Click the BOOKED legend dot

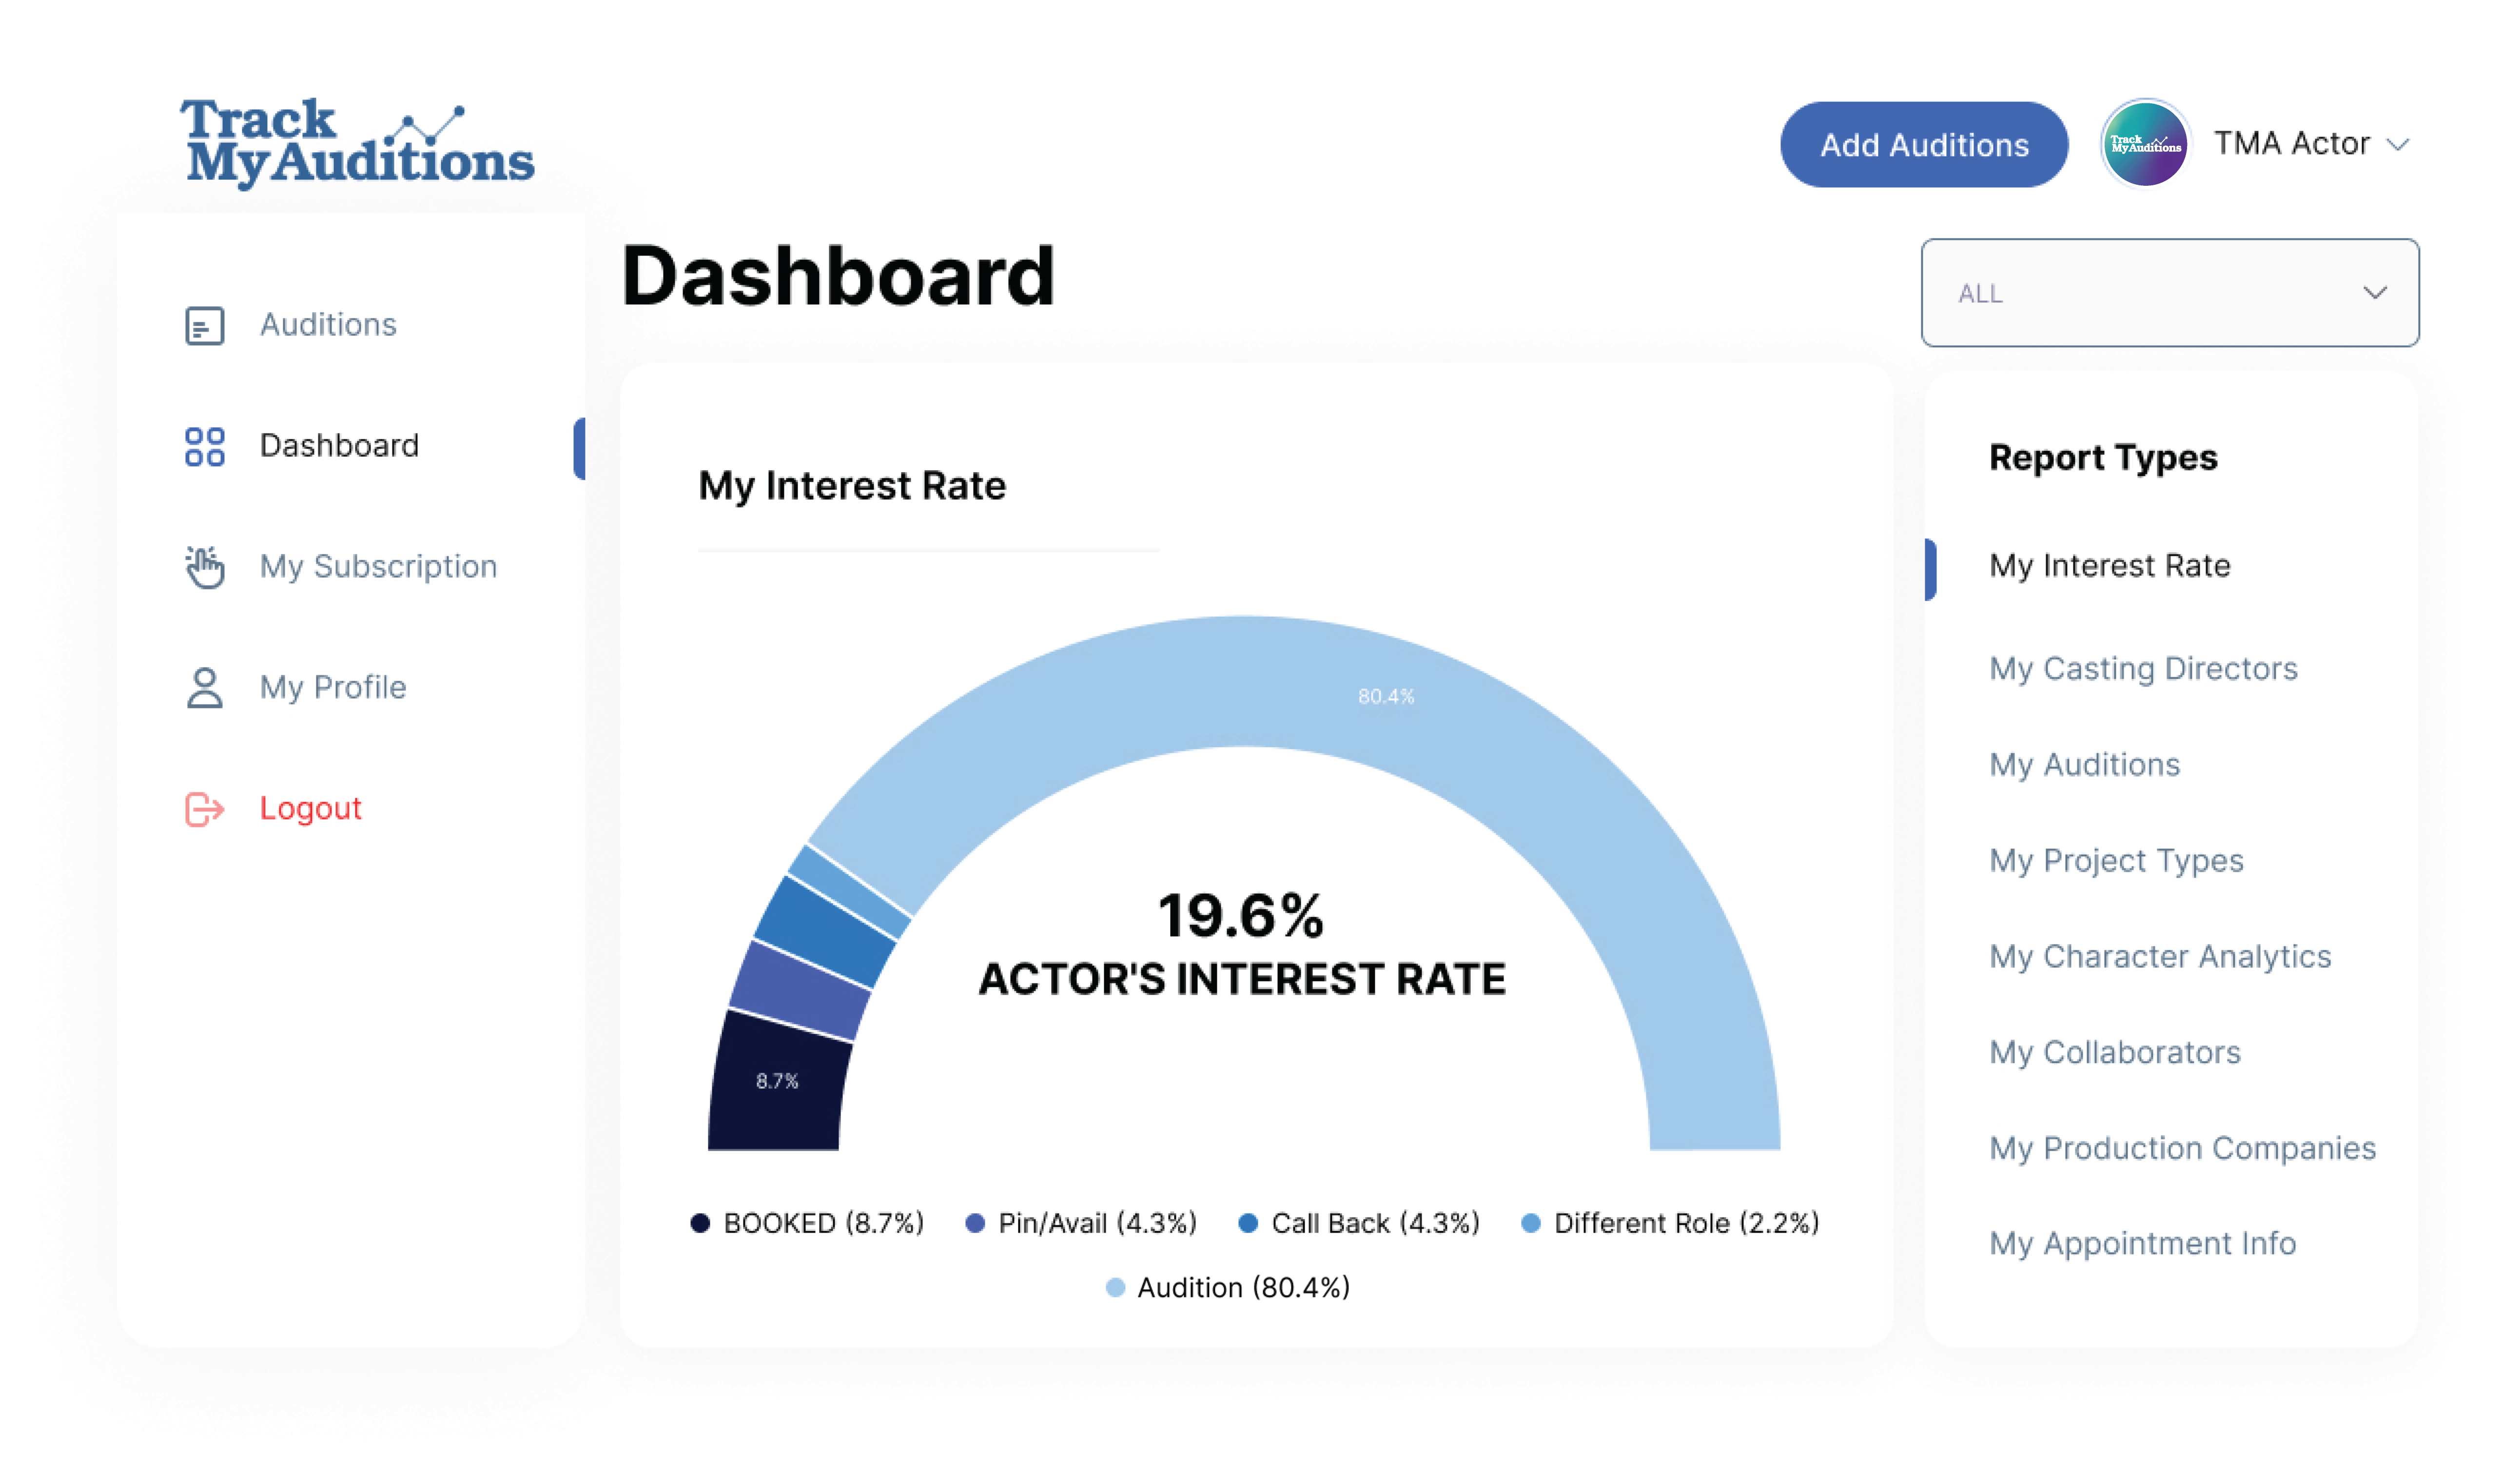coord(700,1224)
